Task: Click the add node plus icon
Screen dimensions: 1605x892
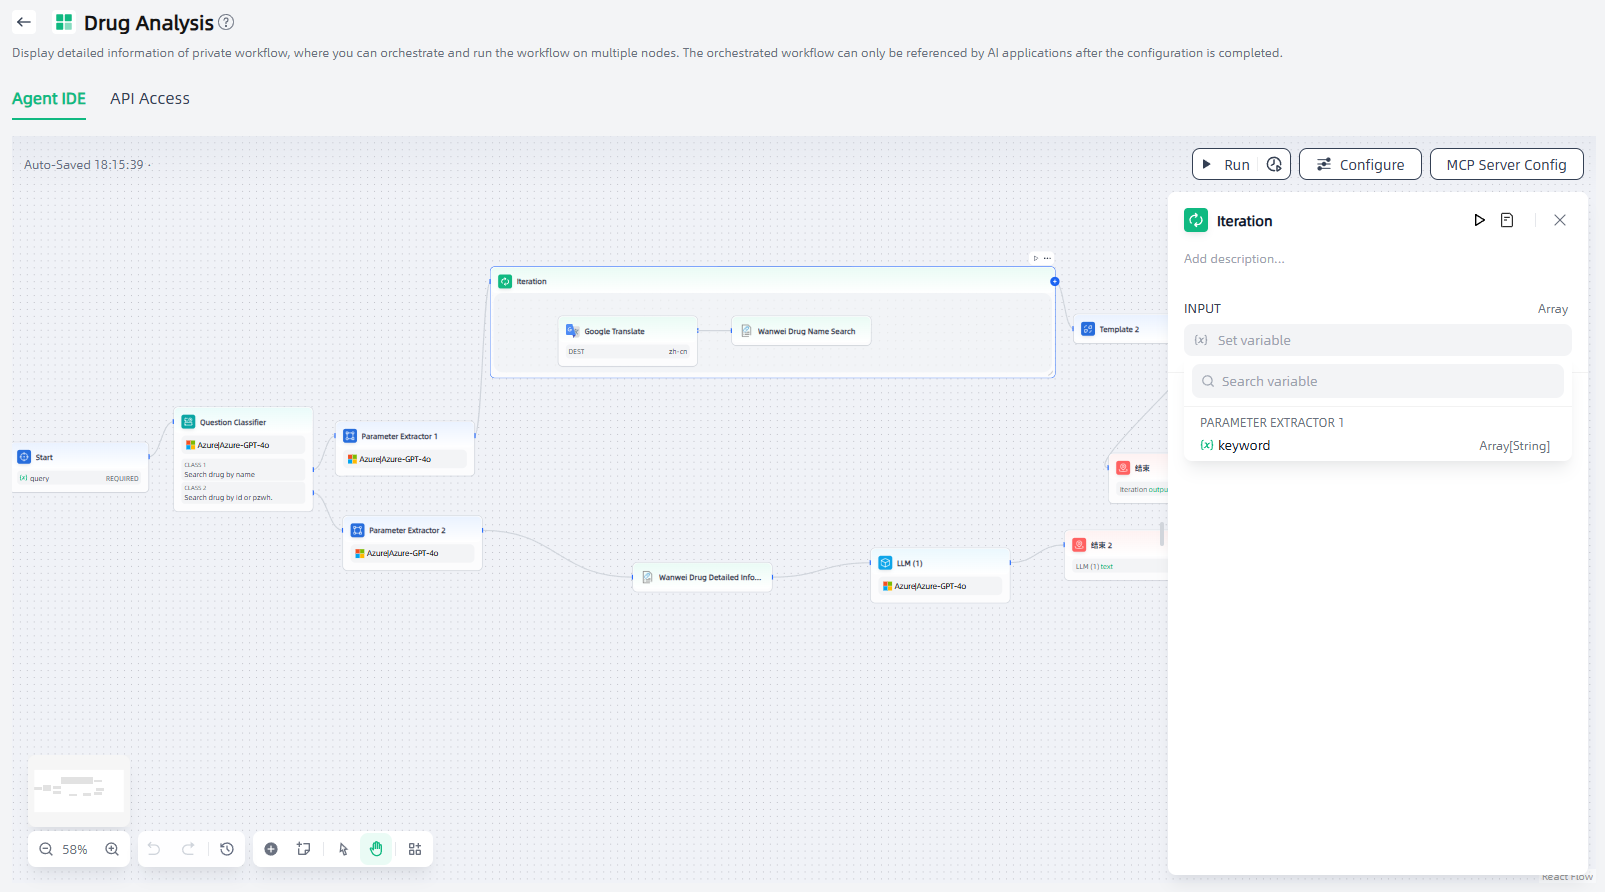Action: coord(271,849)
